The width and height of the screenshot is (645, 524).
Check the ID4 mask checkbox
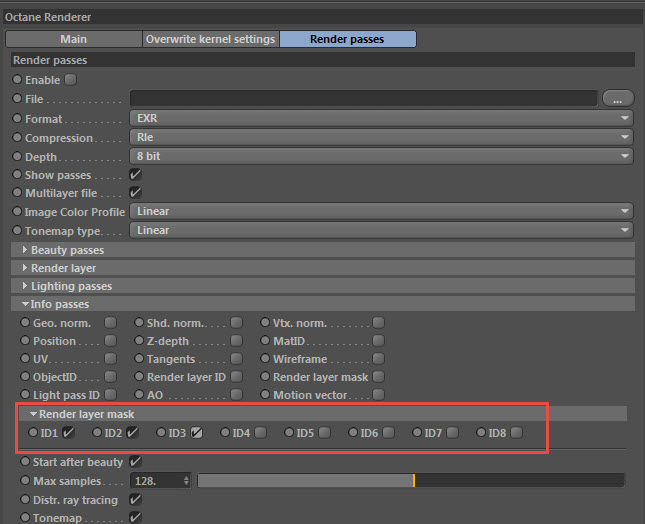pyautogui.click(x=260, y=433)
